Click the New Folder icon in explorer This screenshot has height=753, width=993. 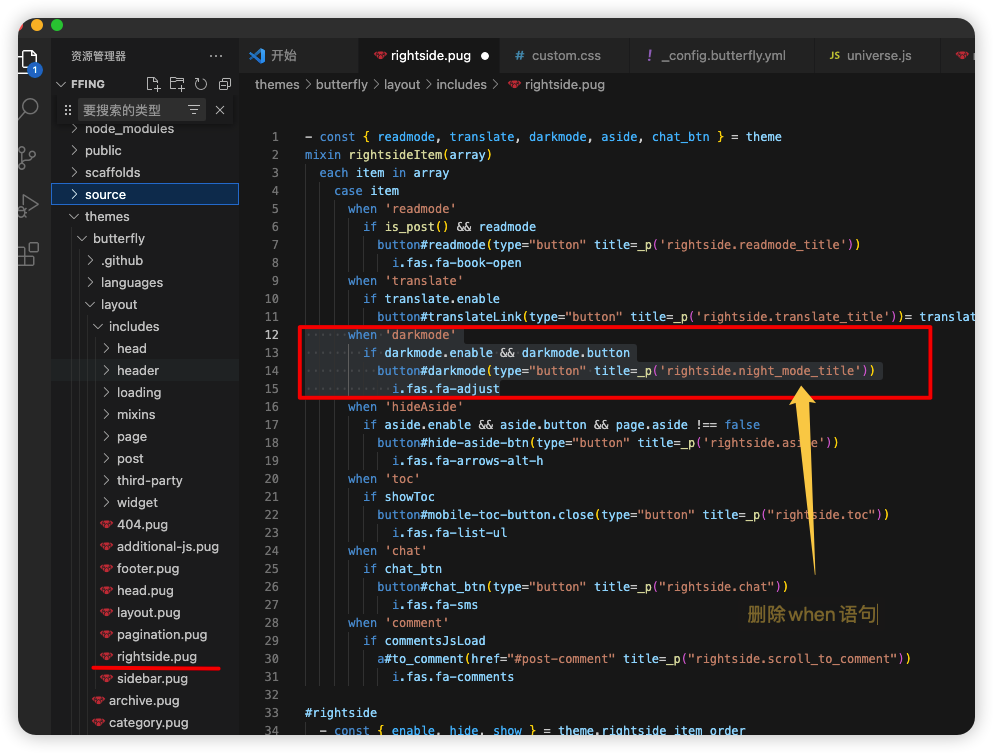[x=177, y=84]
